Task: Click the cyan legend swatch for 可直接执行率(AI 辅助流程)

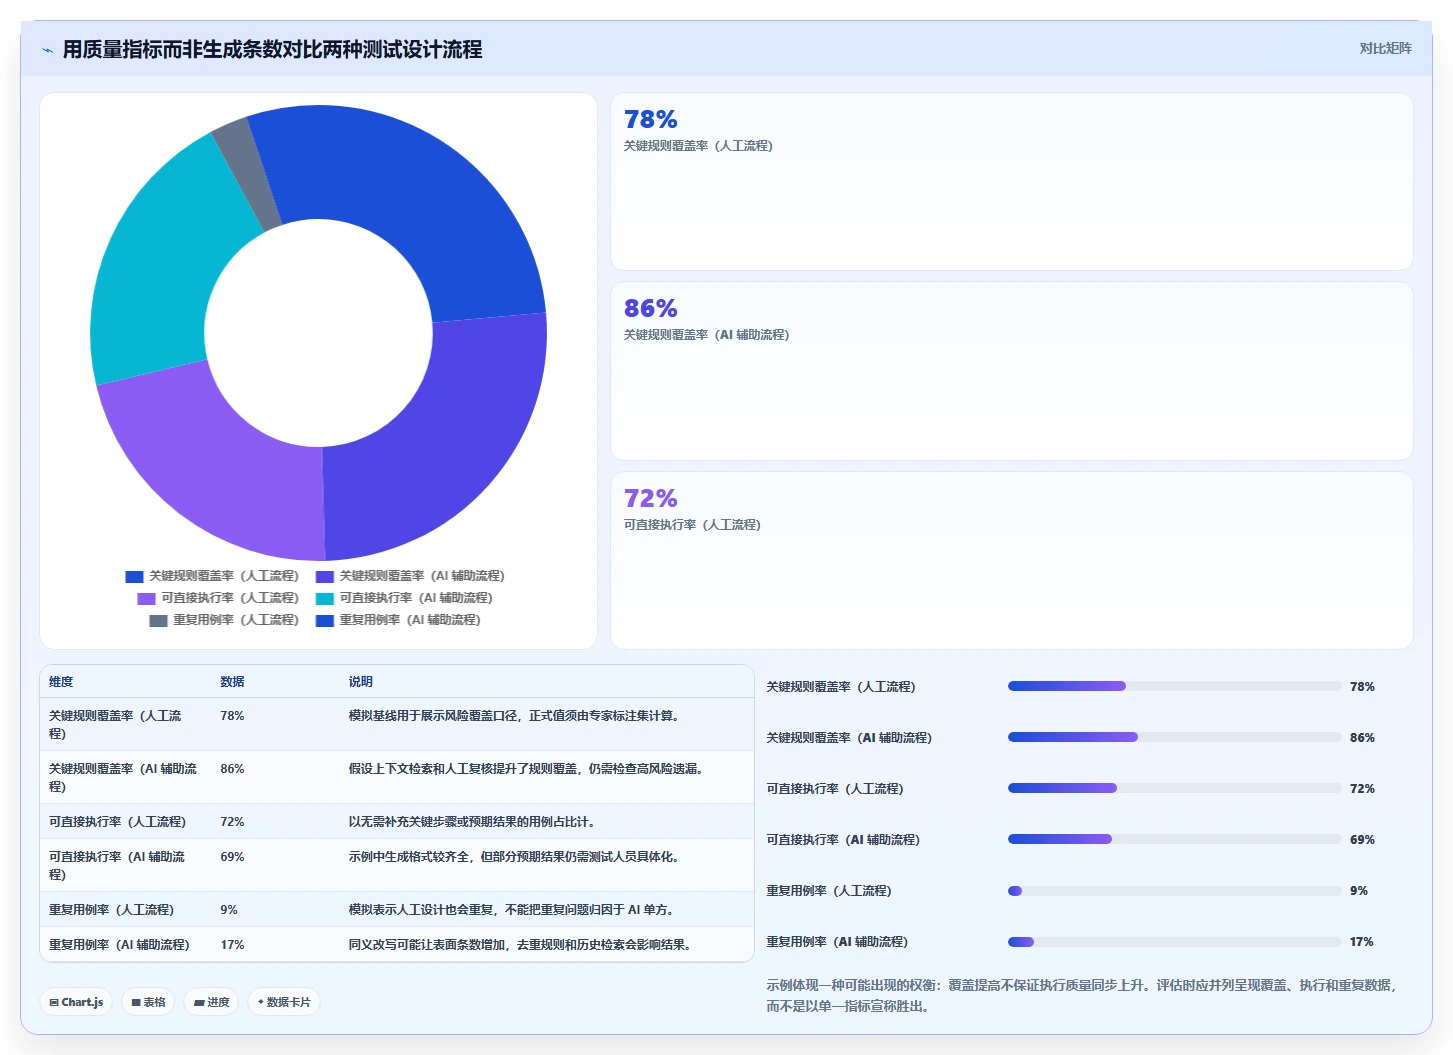Action: coord(324,599)
